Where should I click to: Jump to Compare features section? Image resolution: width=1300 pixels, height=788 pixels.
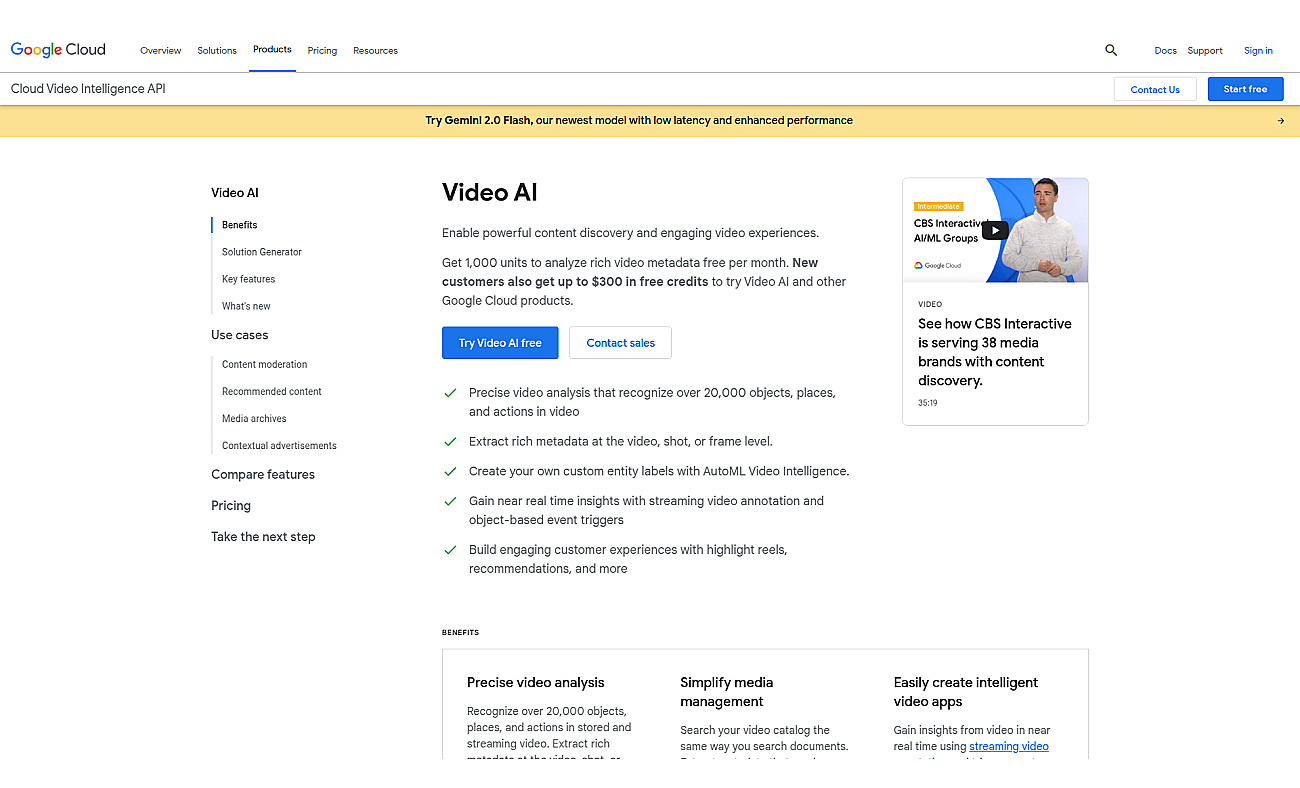(263, 475)
